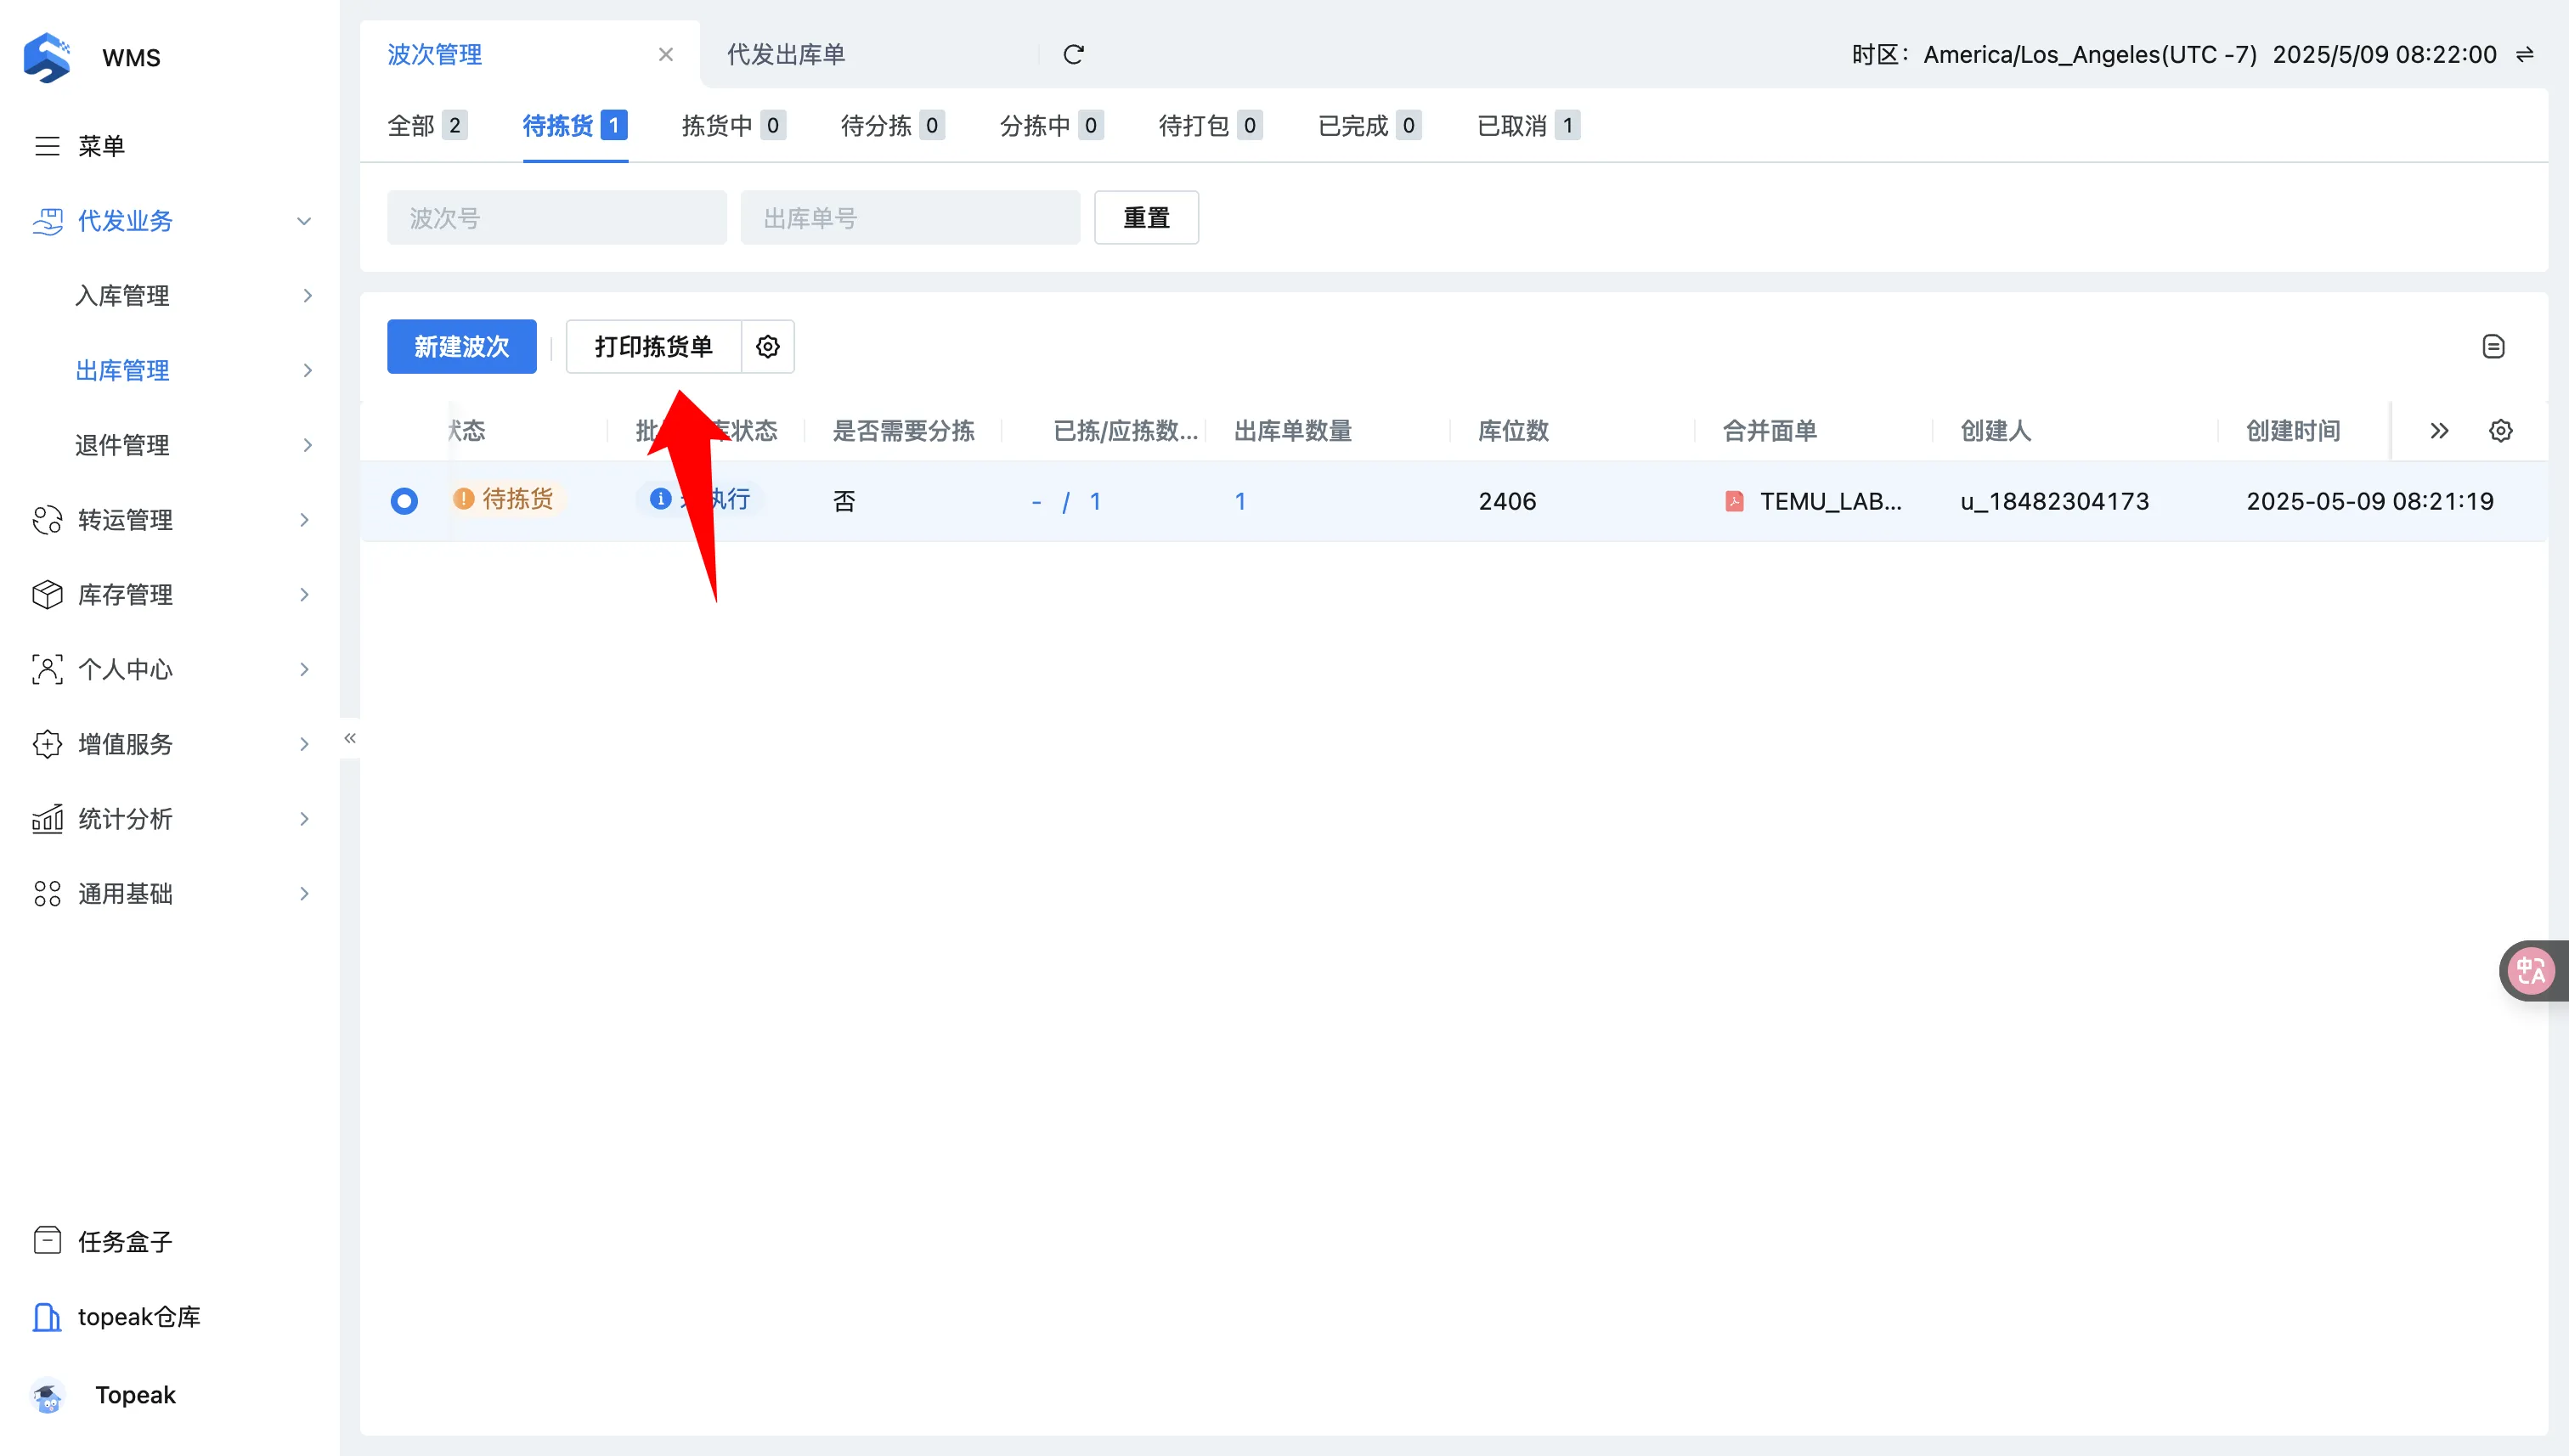Click the table column settings gear
Viewport: 2569px width, 1456px height.
tap(2500, 431)
